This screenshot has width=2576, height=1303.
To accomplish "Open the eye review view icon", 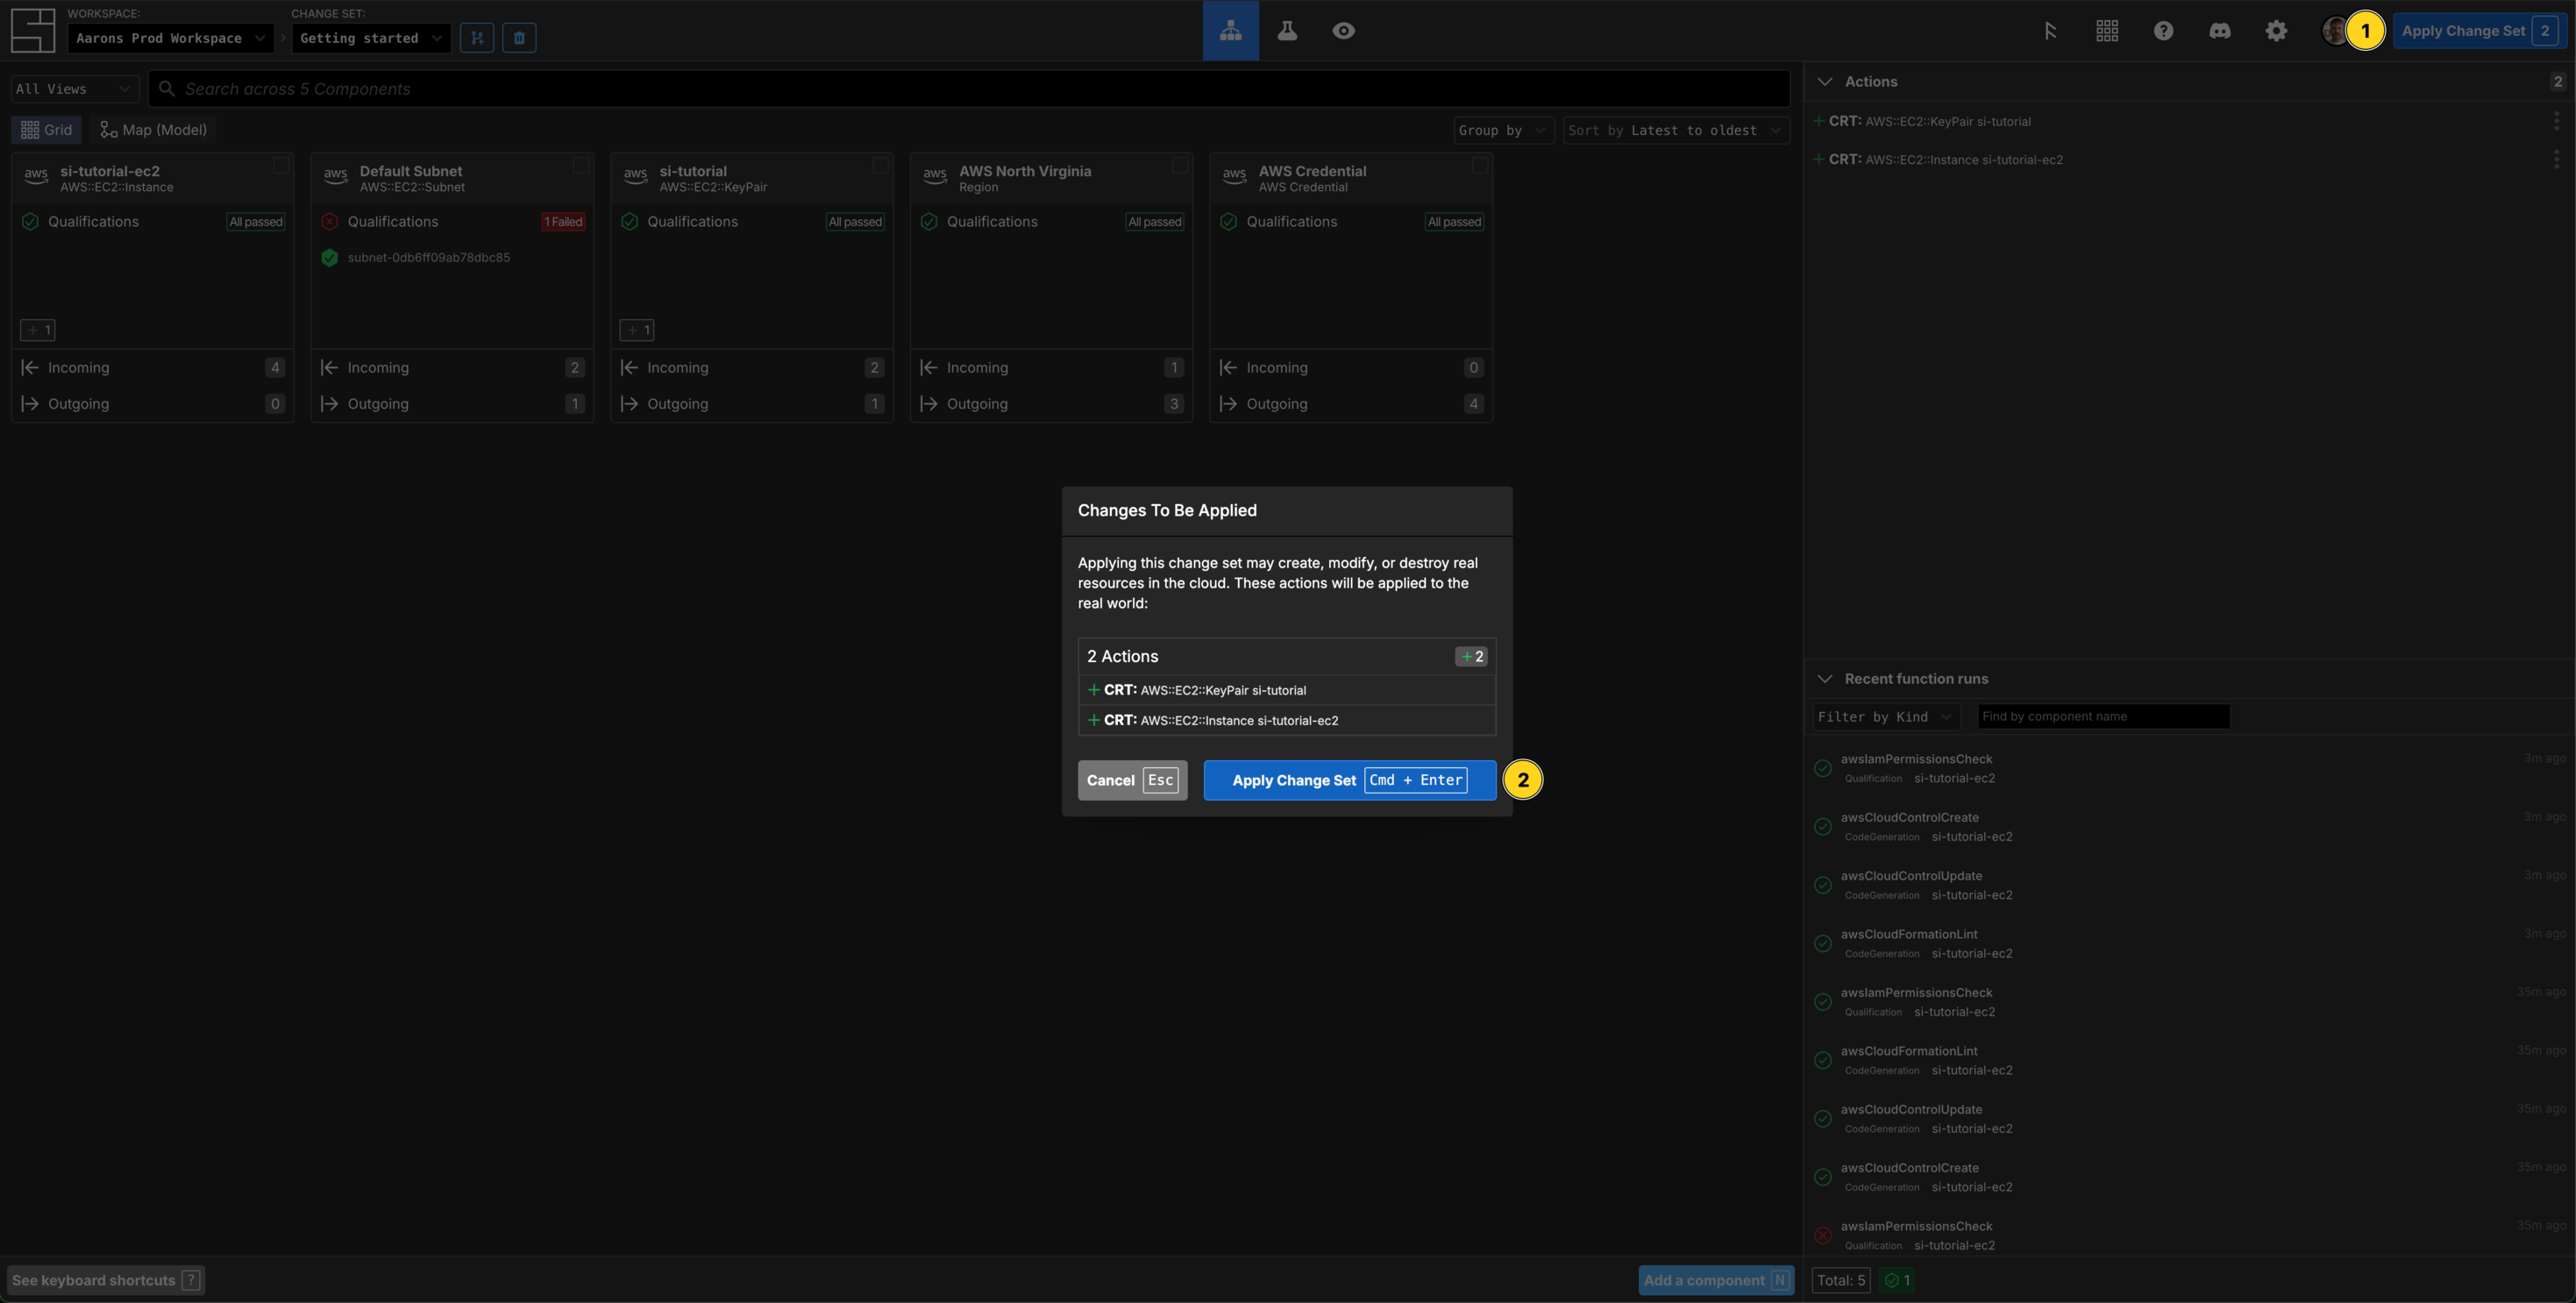I will point(1343,30).
